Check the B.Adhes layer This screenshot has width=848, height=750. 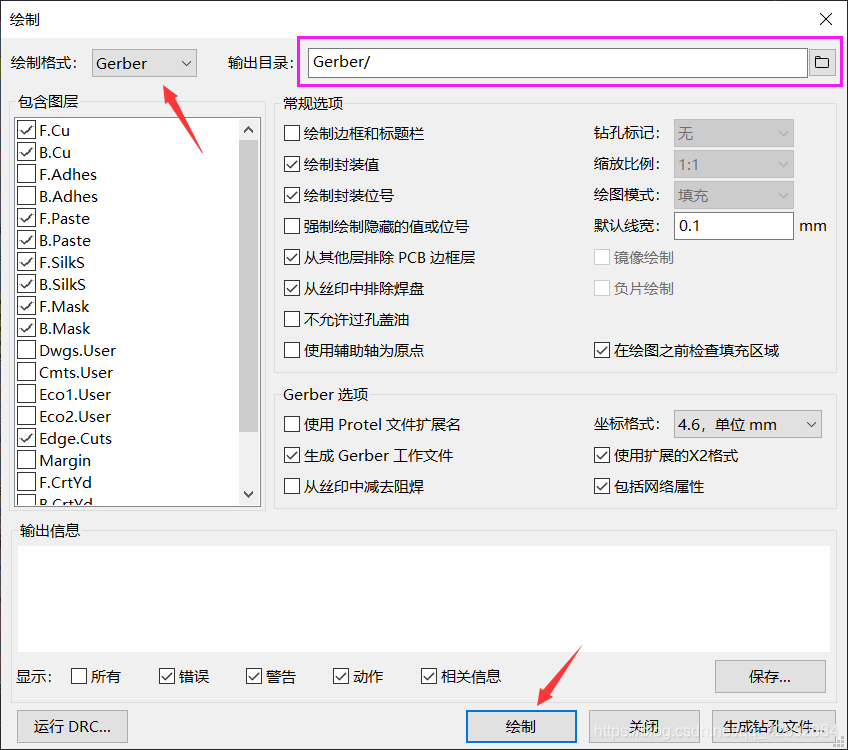(26, 196)
